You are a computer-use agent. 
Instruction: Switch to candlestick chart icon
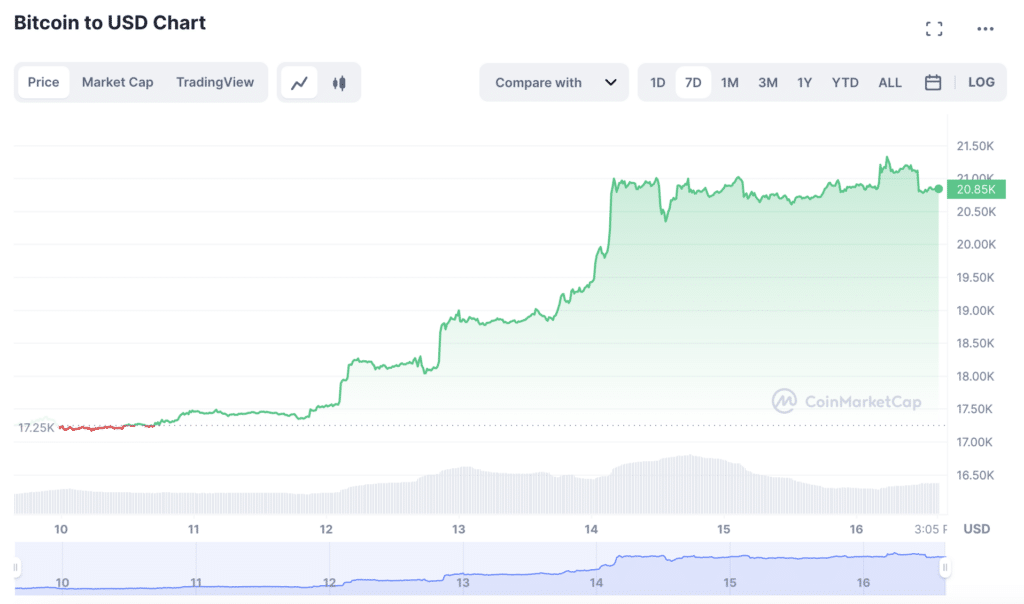click(339, 83)
